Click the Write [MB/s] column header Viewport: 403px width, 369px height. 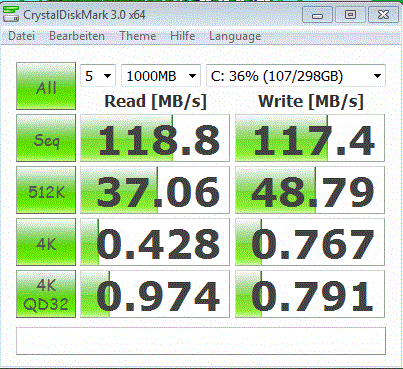(x=311, y=101)
